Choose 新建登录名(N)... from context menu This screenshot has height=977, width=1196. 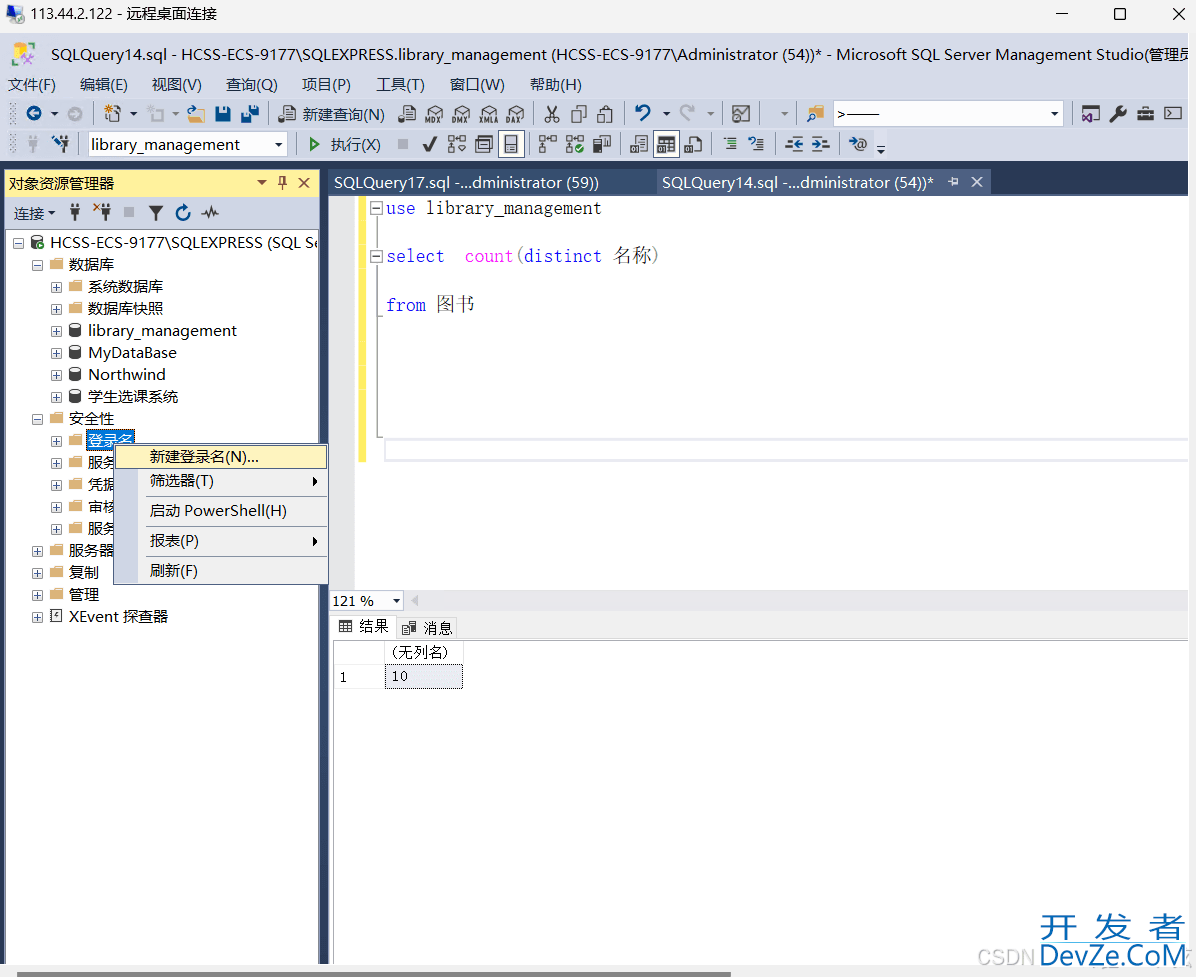coord(221,457)
